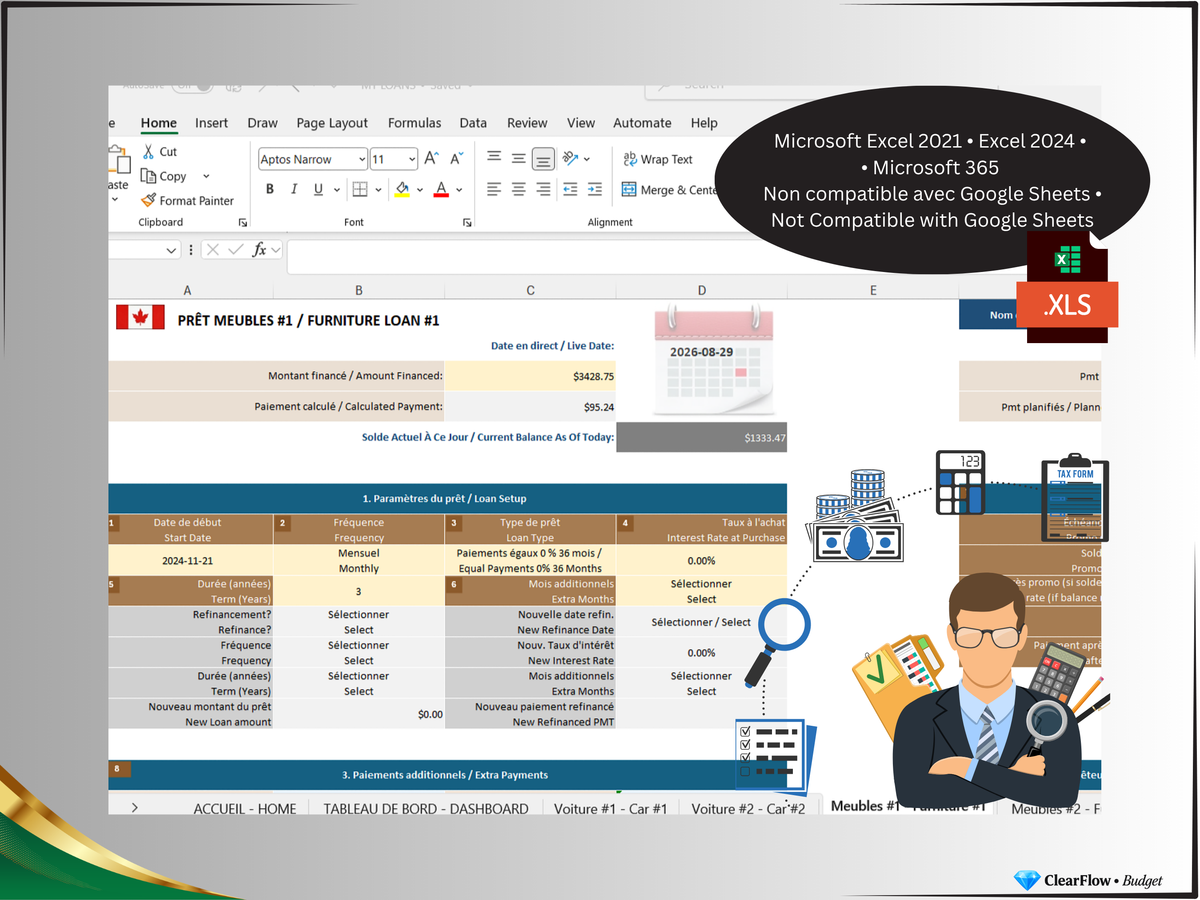Activate the Format Painter brush
Screen dimensions: 1200x900
148,200
